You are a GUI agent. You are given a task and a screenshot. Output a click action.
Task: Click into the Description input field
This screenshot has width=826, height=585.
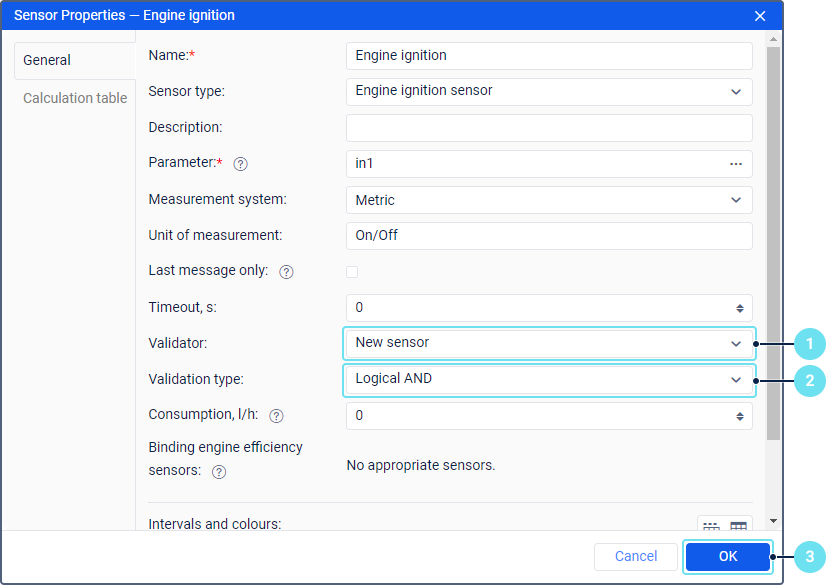548,128
